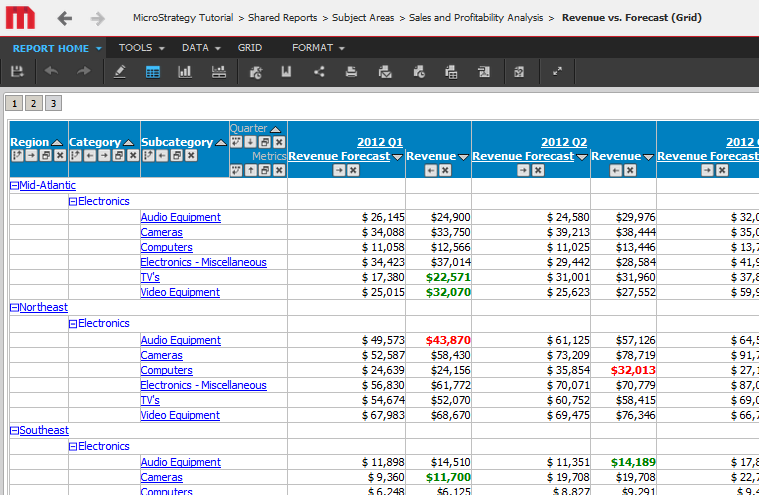Image resolution: width=759 pixels, height=495 pixels.
Task: Open the 2012 Q1 header link
Action: pyautogui.click(x=380, y=142)
